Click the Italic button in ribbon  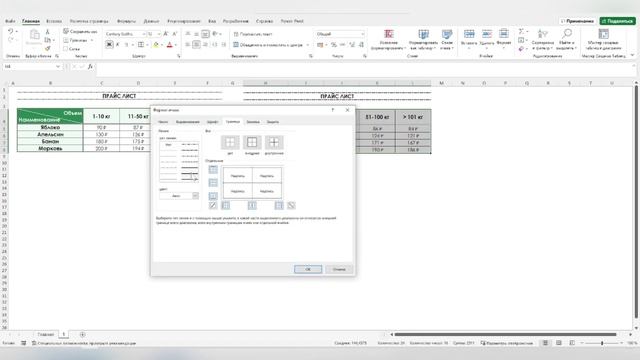point(118,44)
